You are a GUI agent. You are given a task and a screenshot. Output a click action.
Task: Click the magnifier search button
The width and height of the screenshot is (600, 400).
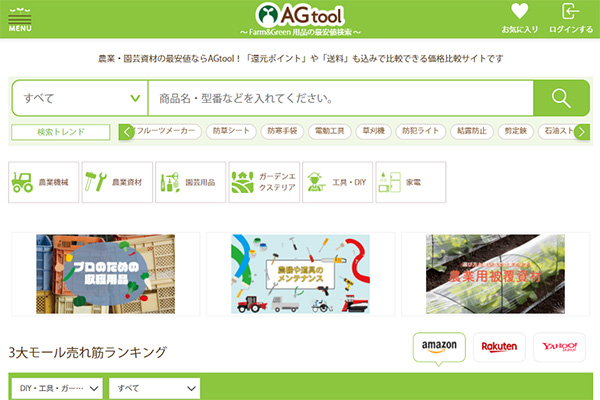tap(561, 98)
